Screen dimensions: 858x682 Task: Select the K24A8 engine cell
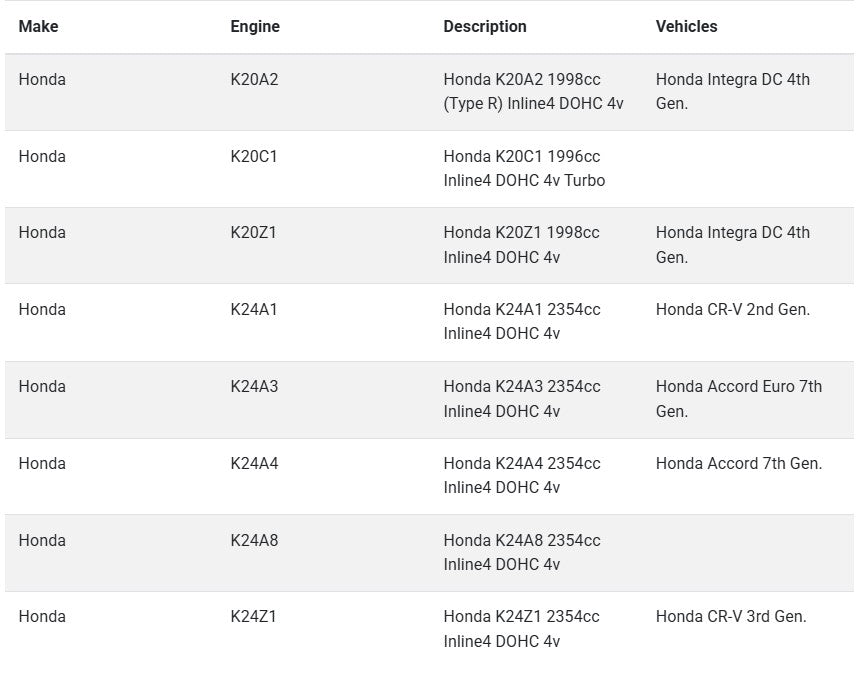tap(254, 541)
